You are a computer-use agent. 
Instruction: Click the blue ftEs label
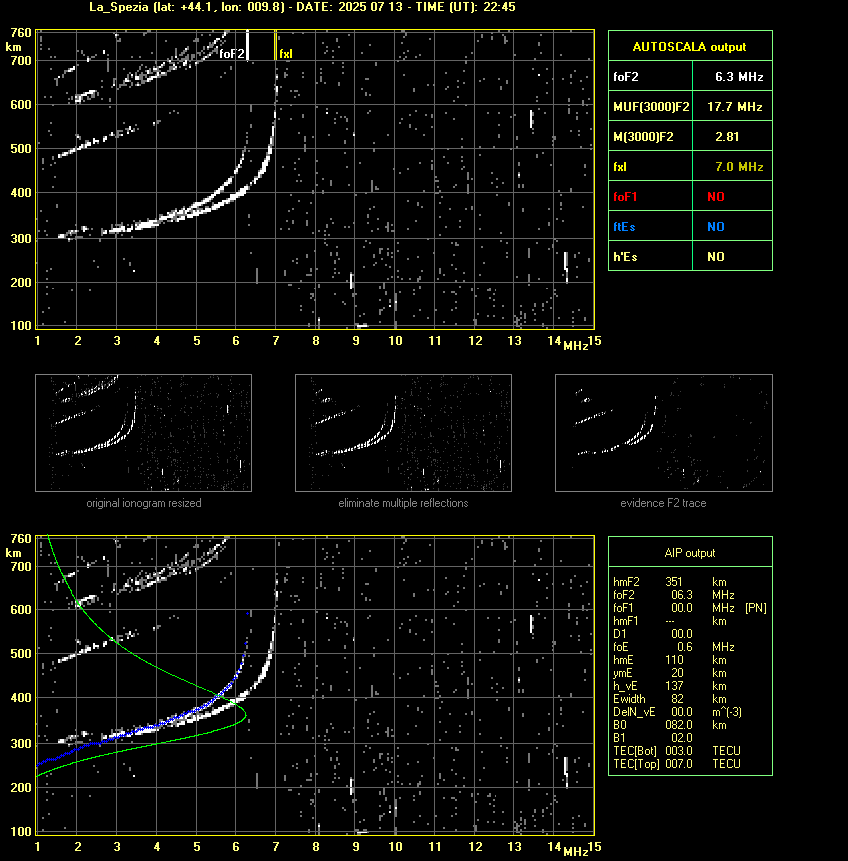click(x=624, y=227)
